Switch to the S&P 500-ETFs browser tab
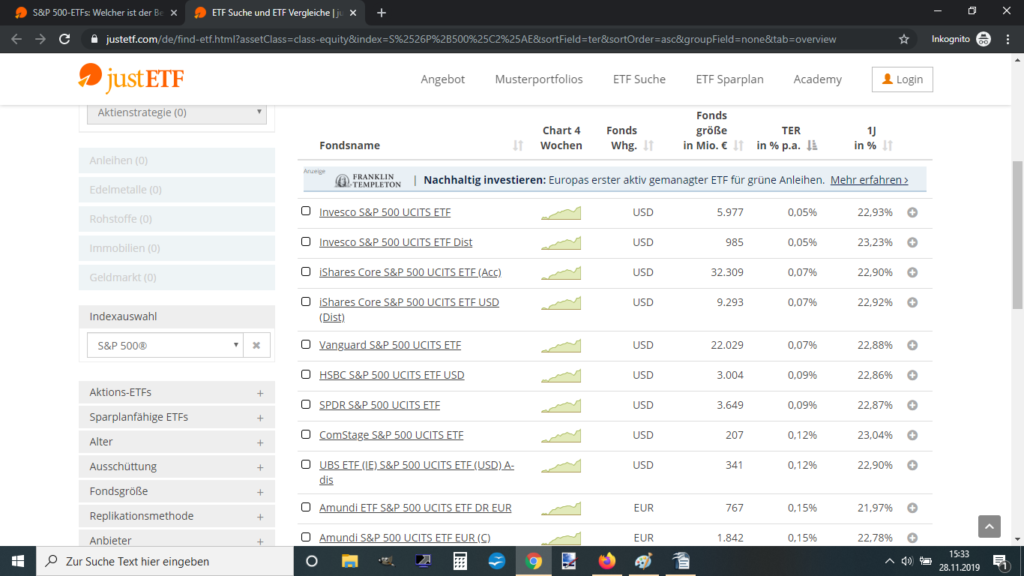The width and height of the screenshot is (1024, 576). coord(95,12)
